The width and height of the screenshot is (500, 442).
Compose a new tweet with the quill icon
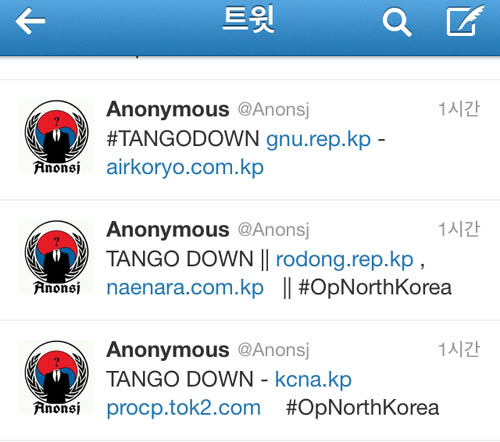tap(465, 20)
